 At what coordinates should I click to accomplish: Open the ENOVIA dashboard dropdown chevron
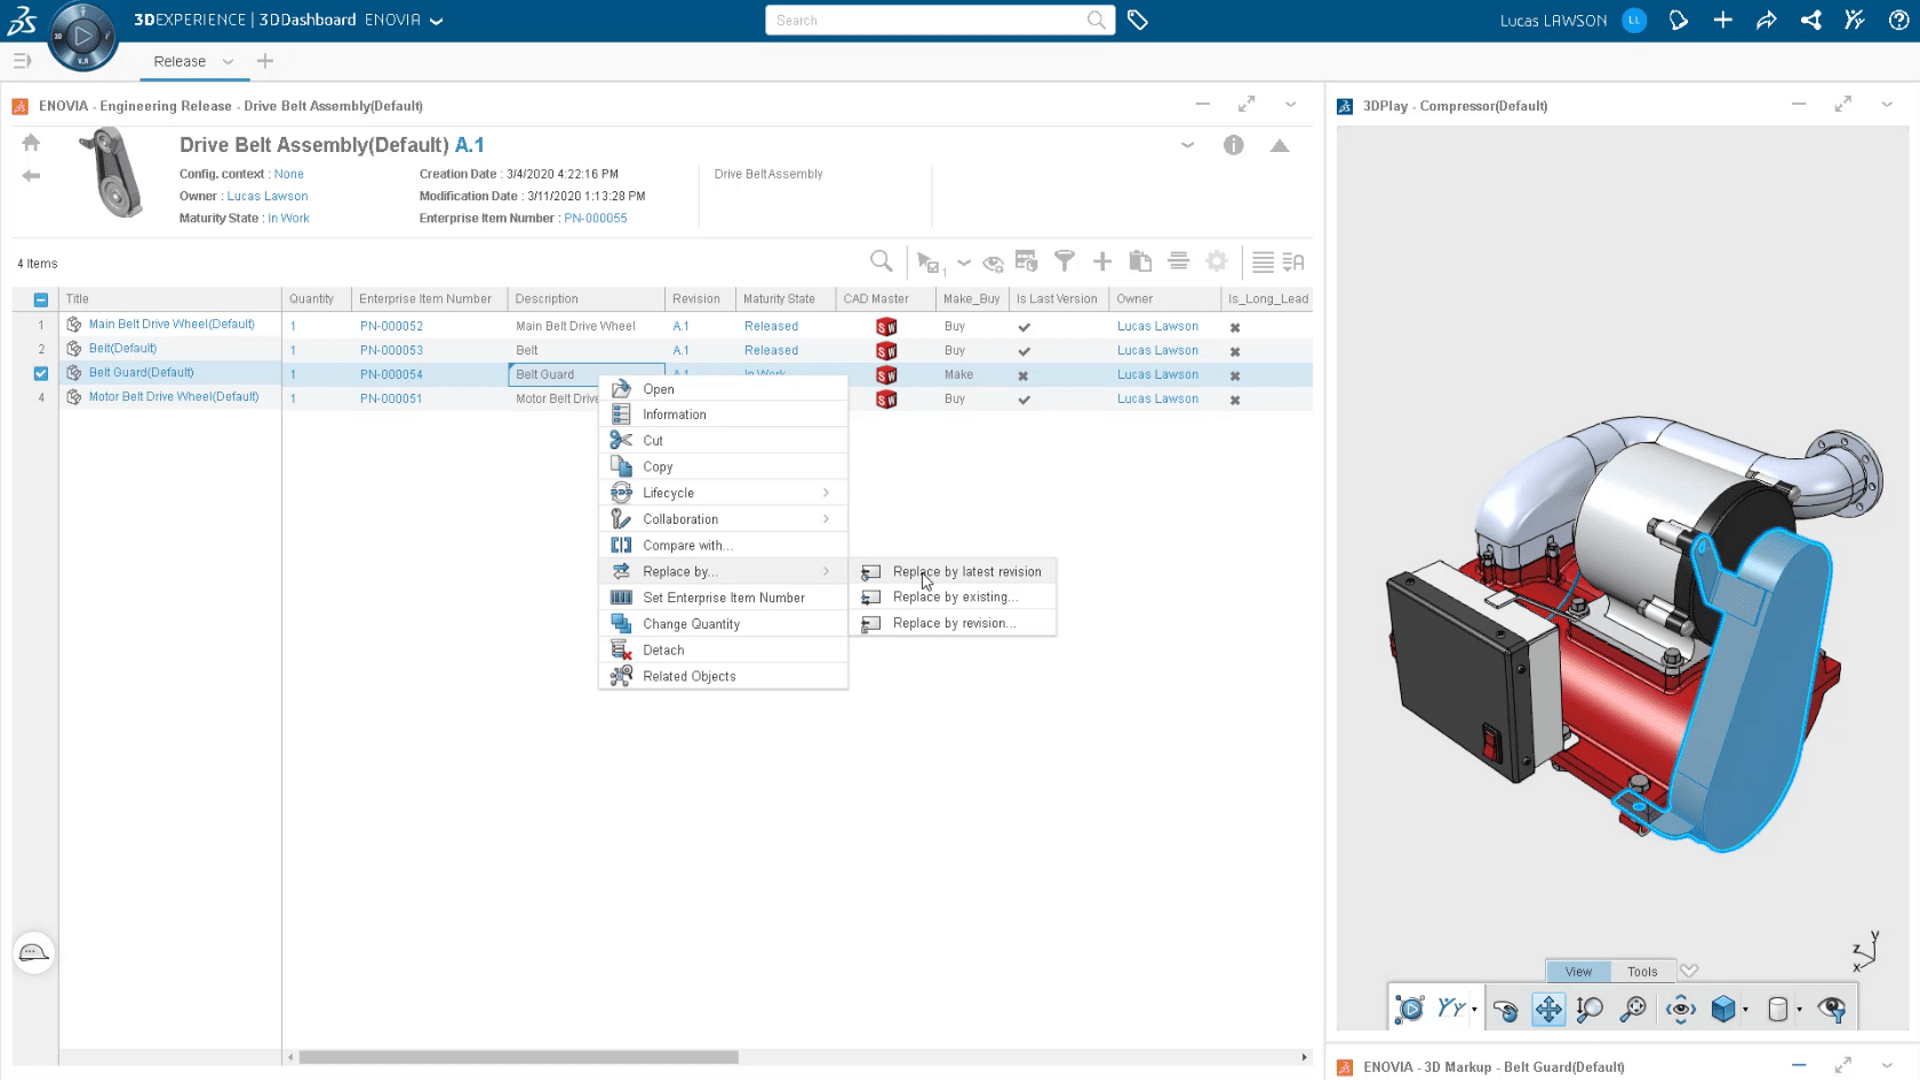[436, 21]
